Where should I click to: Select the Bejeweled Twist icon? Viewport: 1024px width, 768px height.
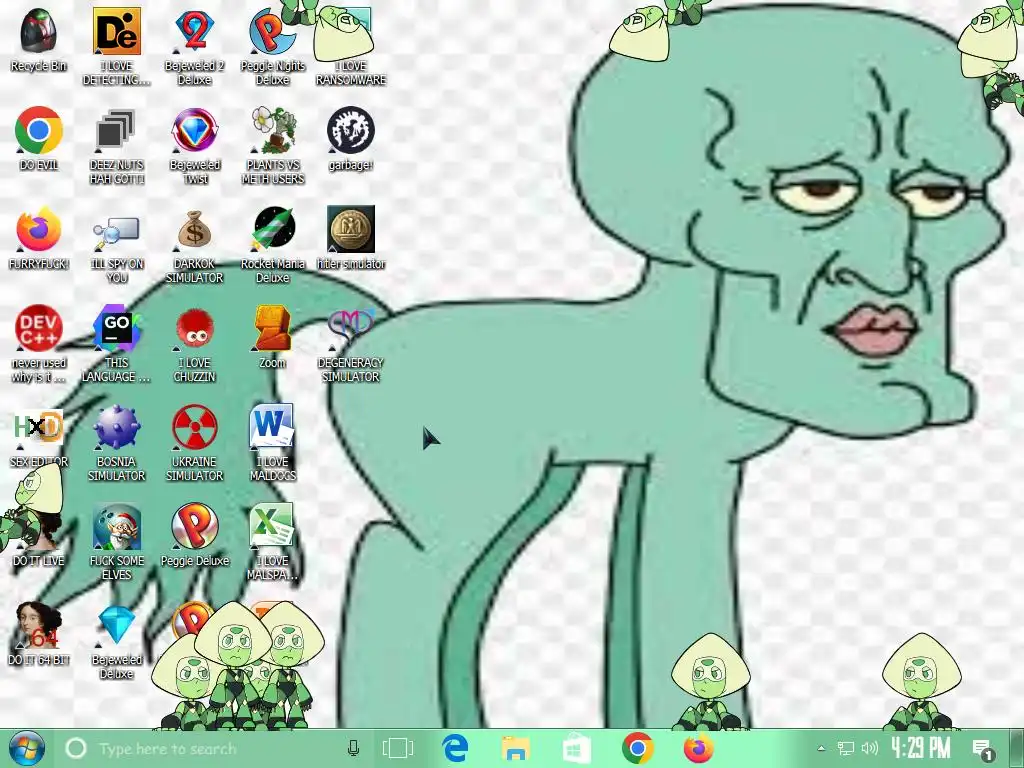(195, 131)
